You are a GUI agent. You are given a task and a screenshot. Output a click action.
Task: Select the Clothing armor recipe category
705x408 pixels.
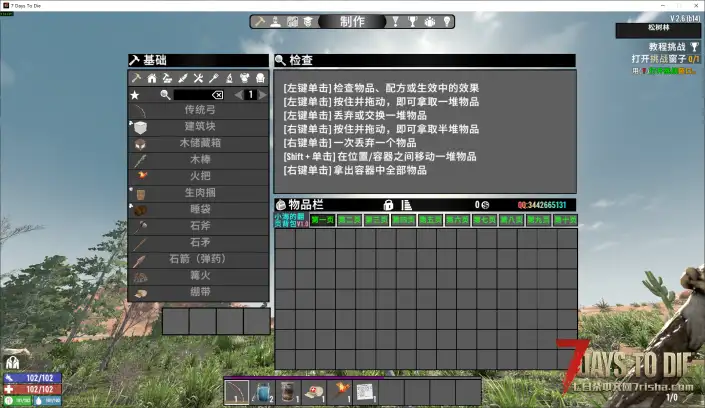245,78
